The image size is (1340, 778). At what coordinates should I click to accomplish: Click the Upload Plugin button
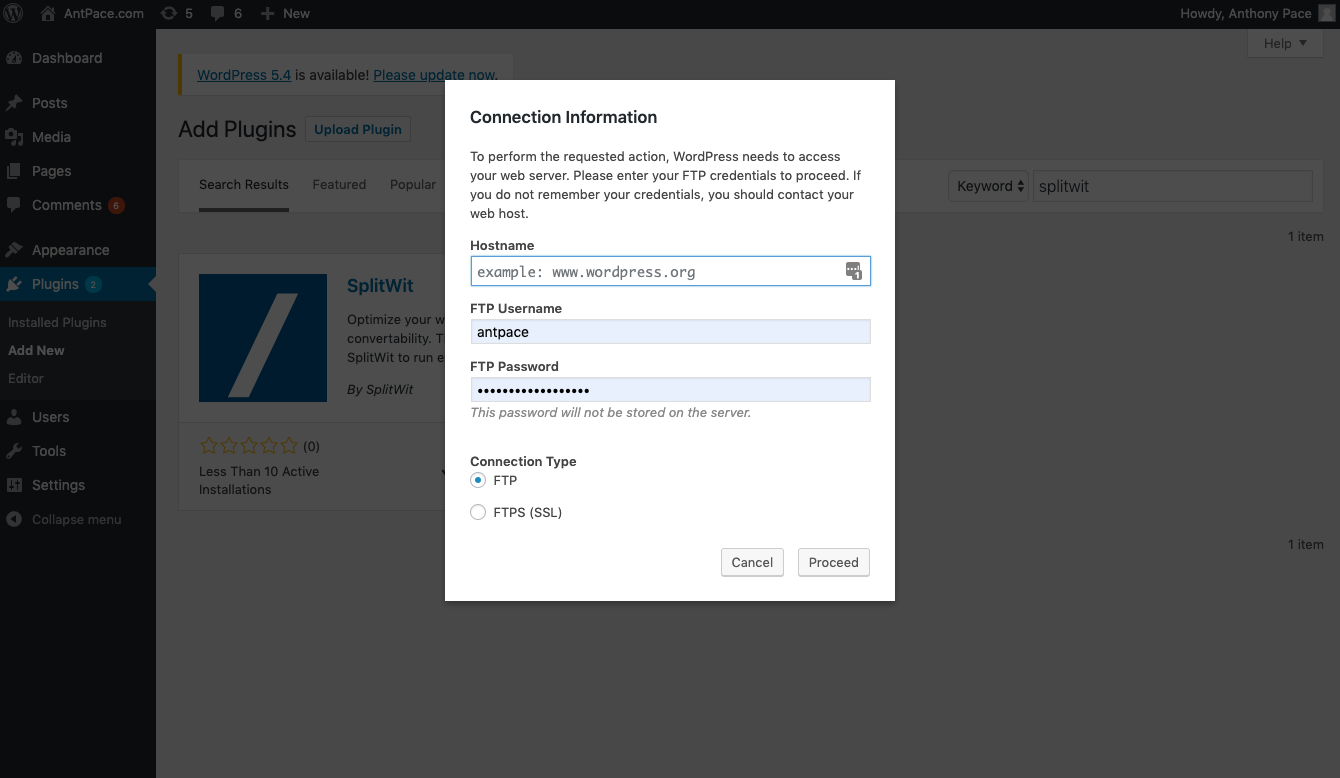[x=358, y=129]
